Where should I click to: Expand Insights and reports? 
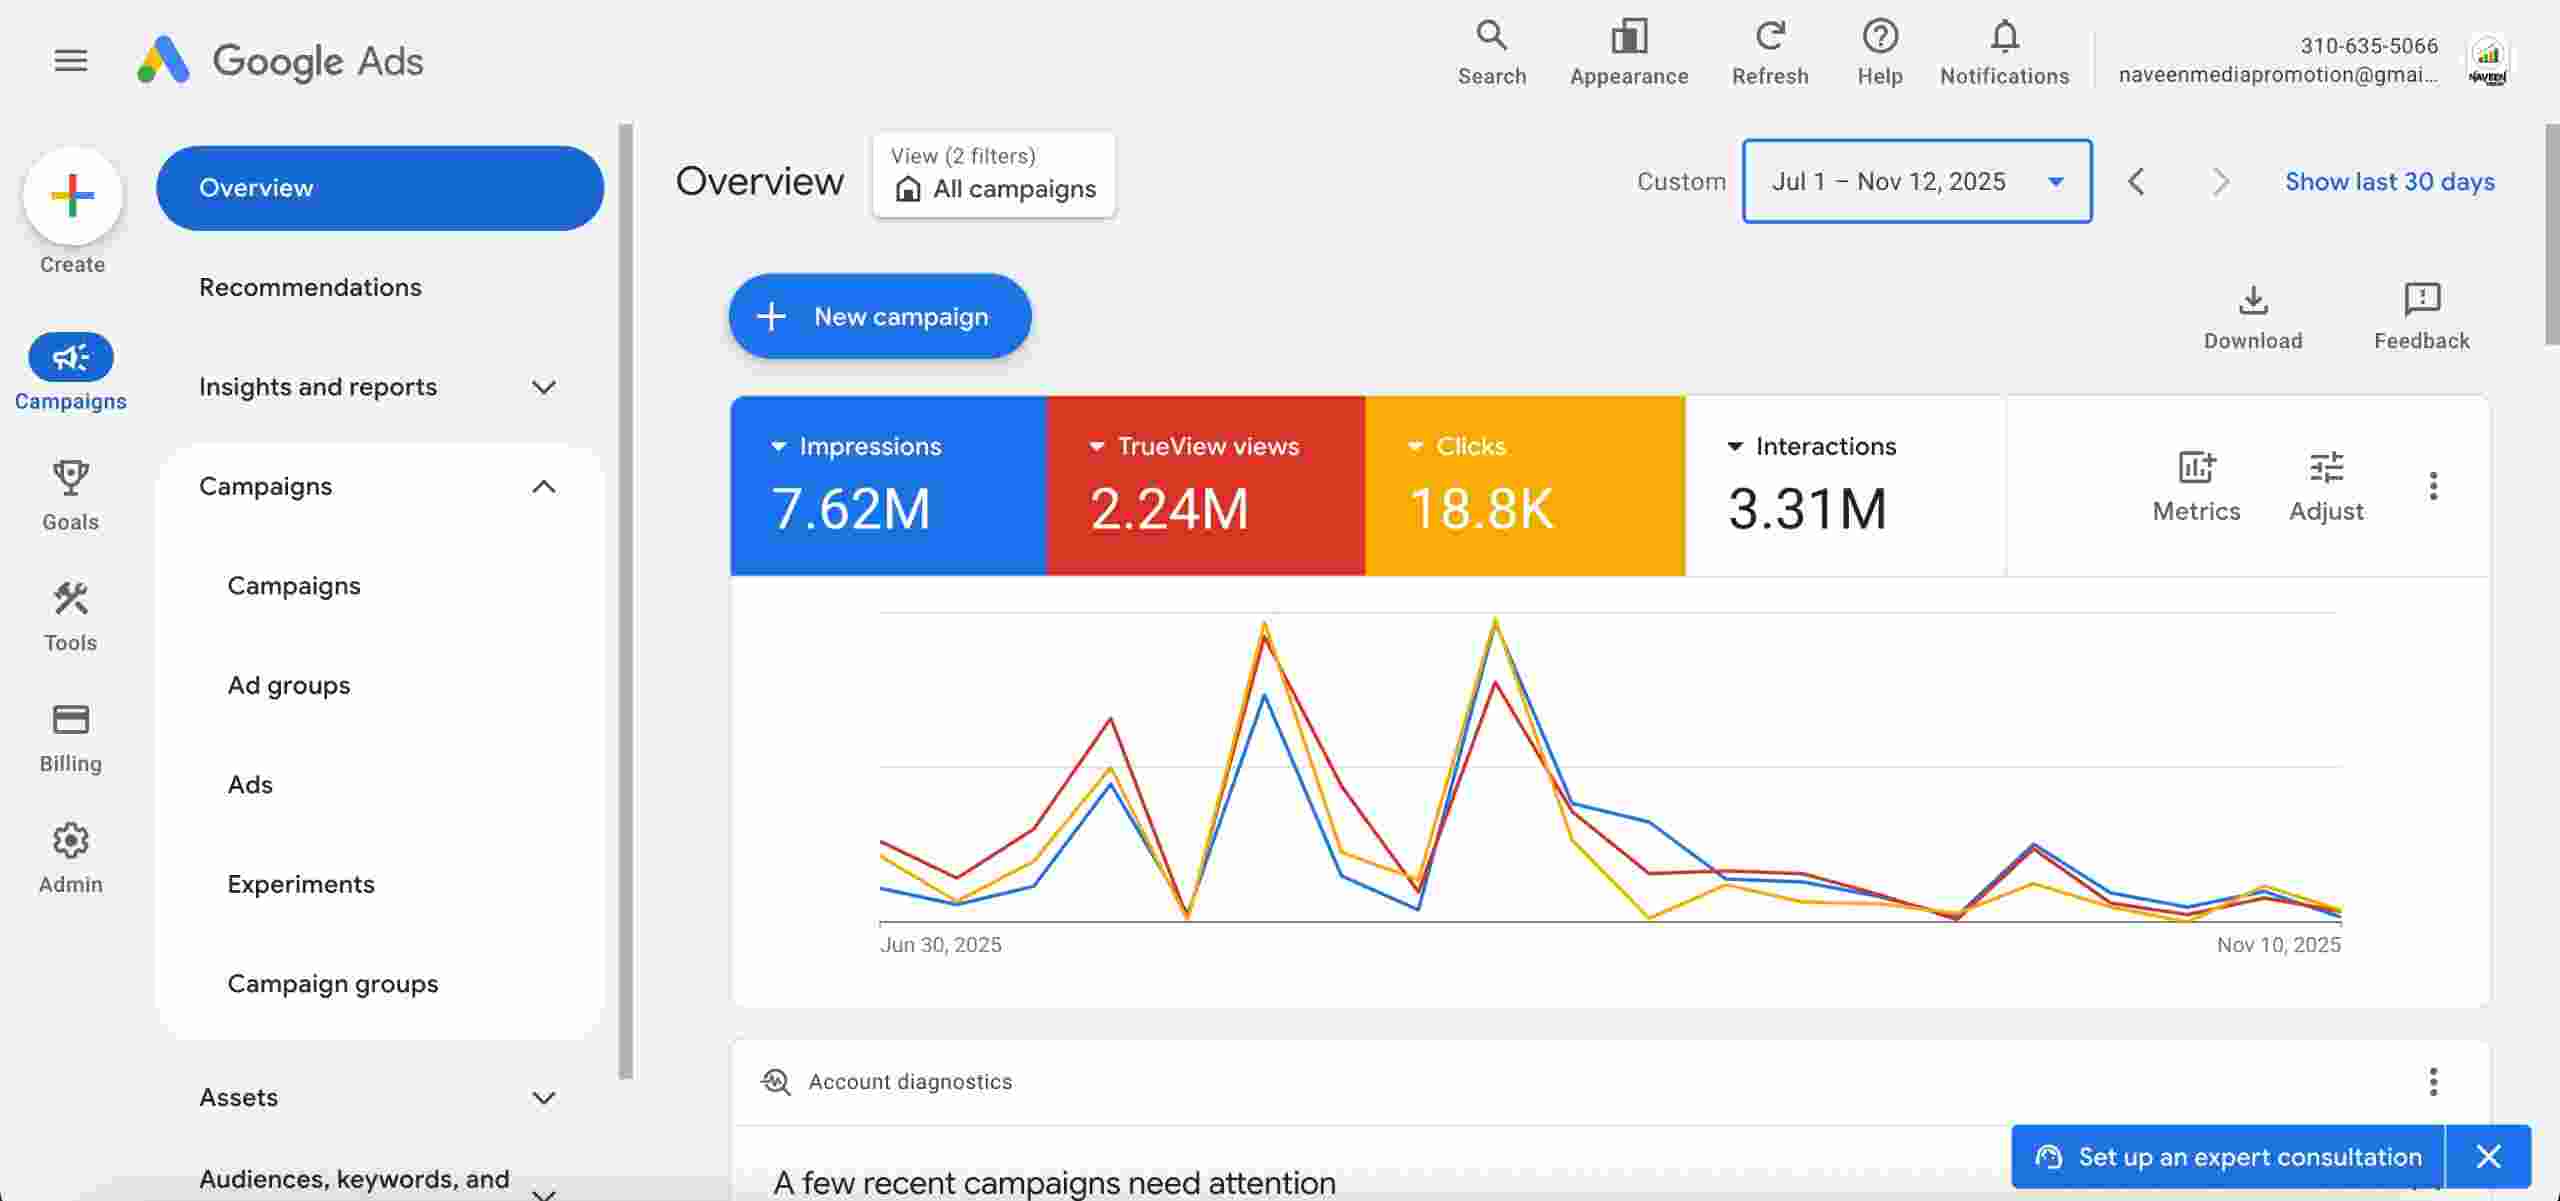tap(544, 387)
